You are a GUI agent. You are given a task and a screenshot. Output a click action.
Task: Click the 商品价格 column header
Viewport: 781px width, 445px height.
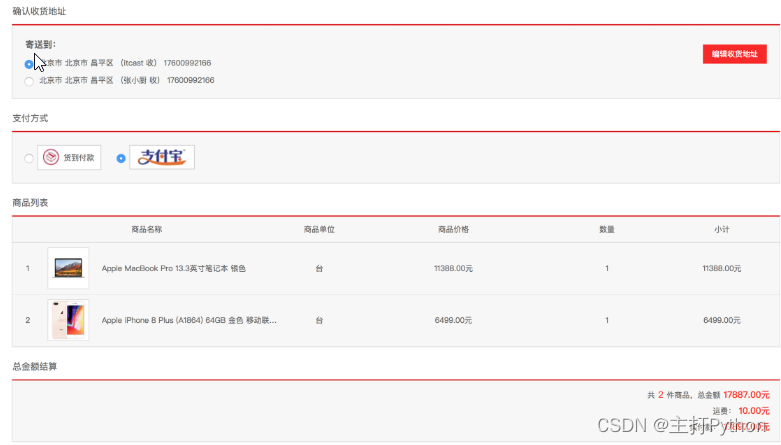[453, 229]
